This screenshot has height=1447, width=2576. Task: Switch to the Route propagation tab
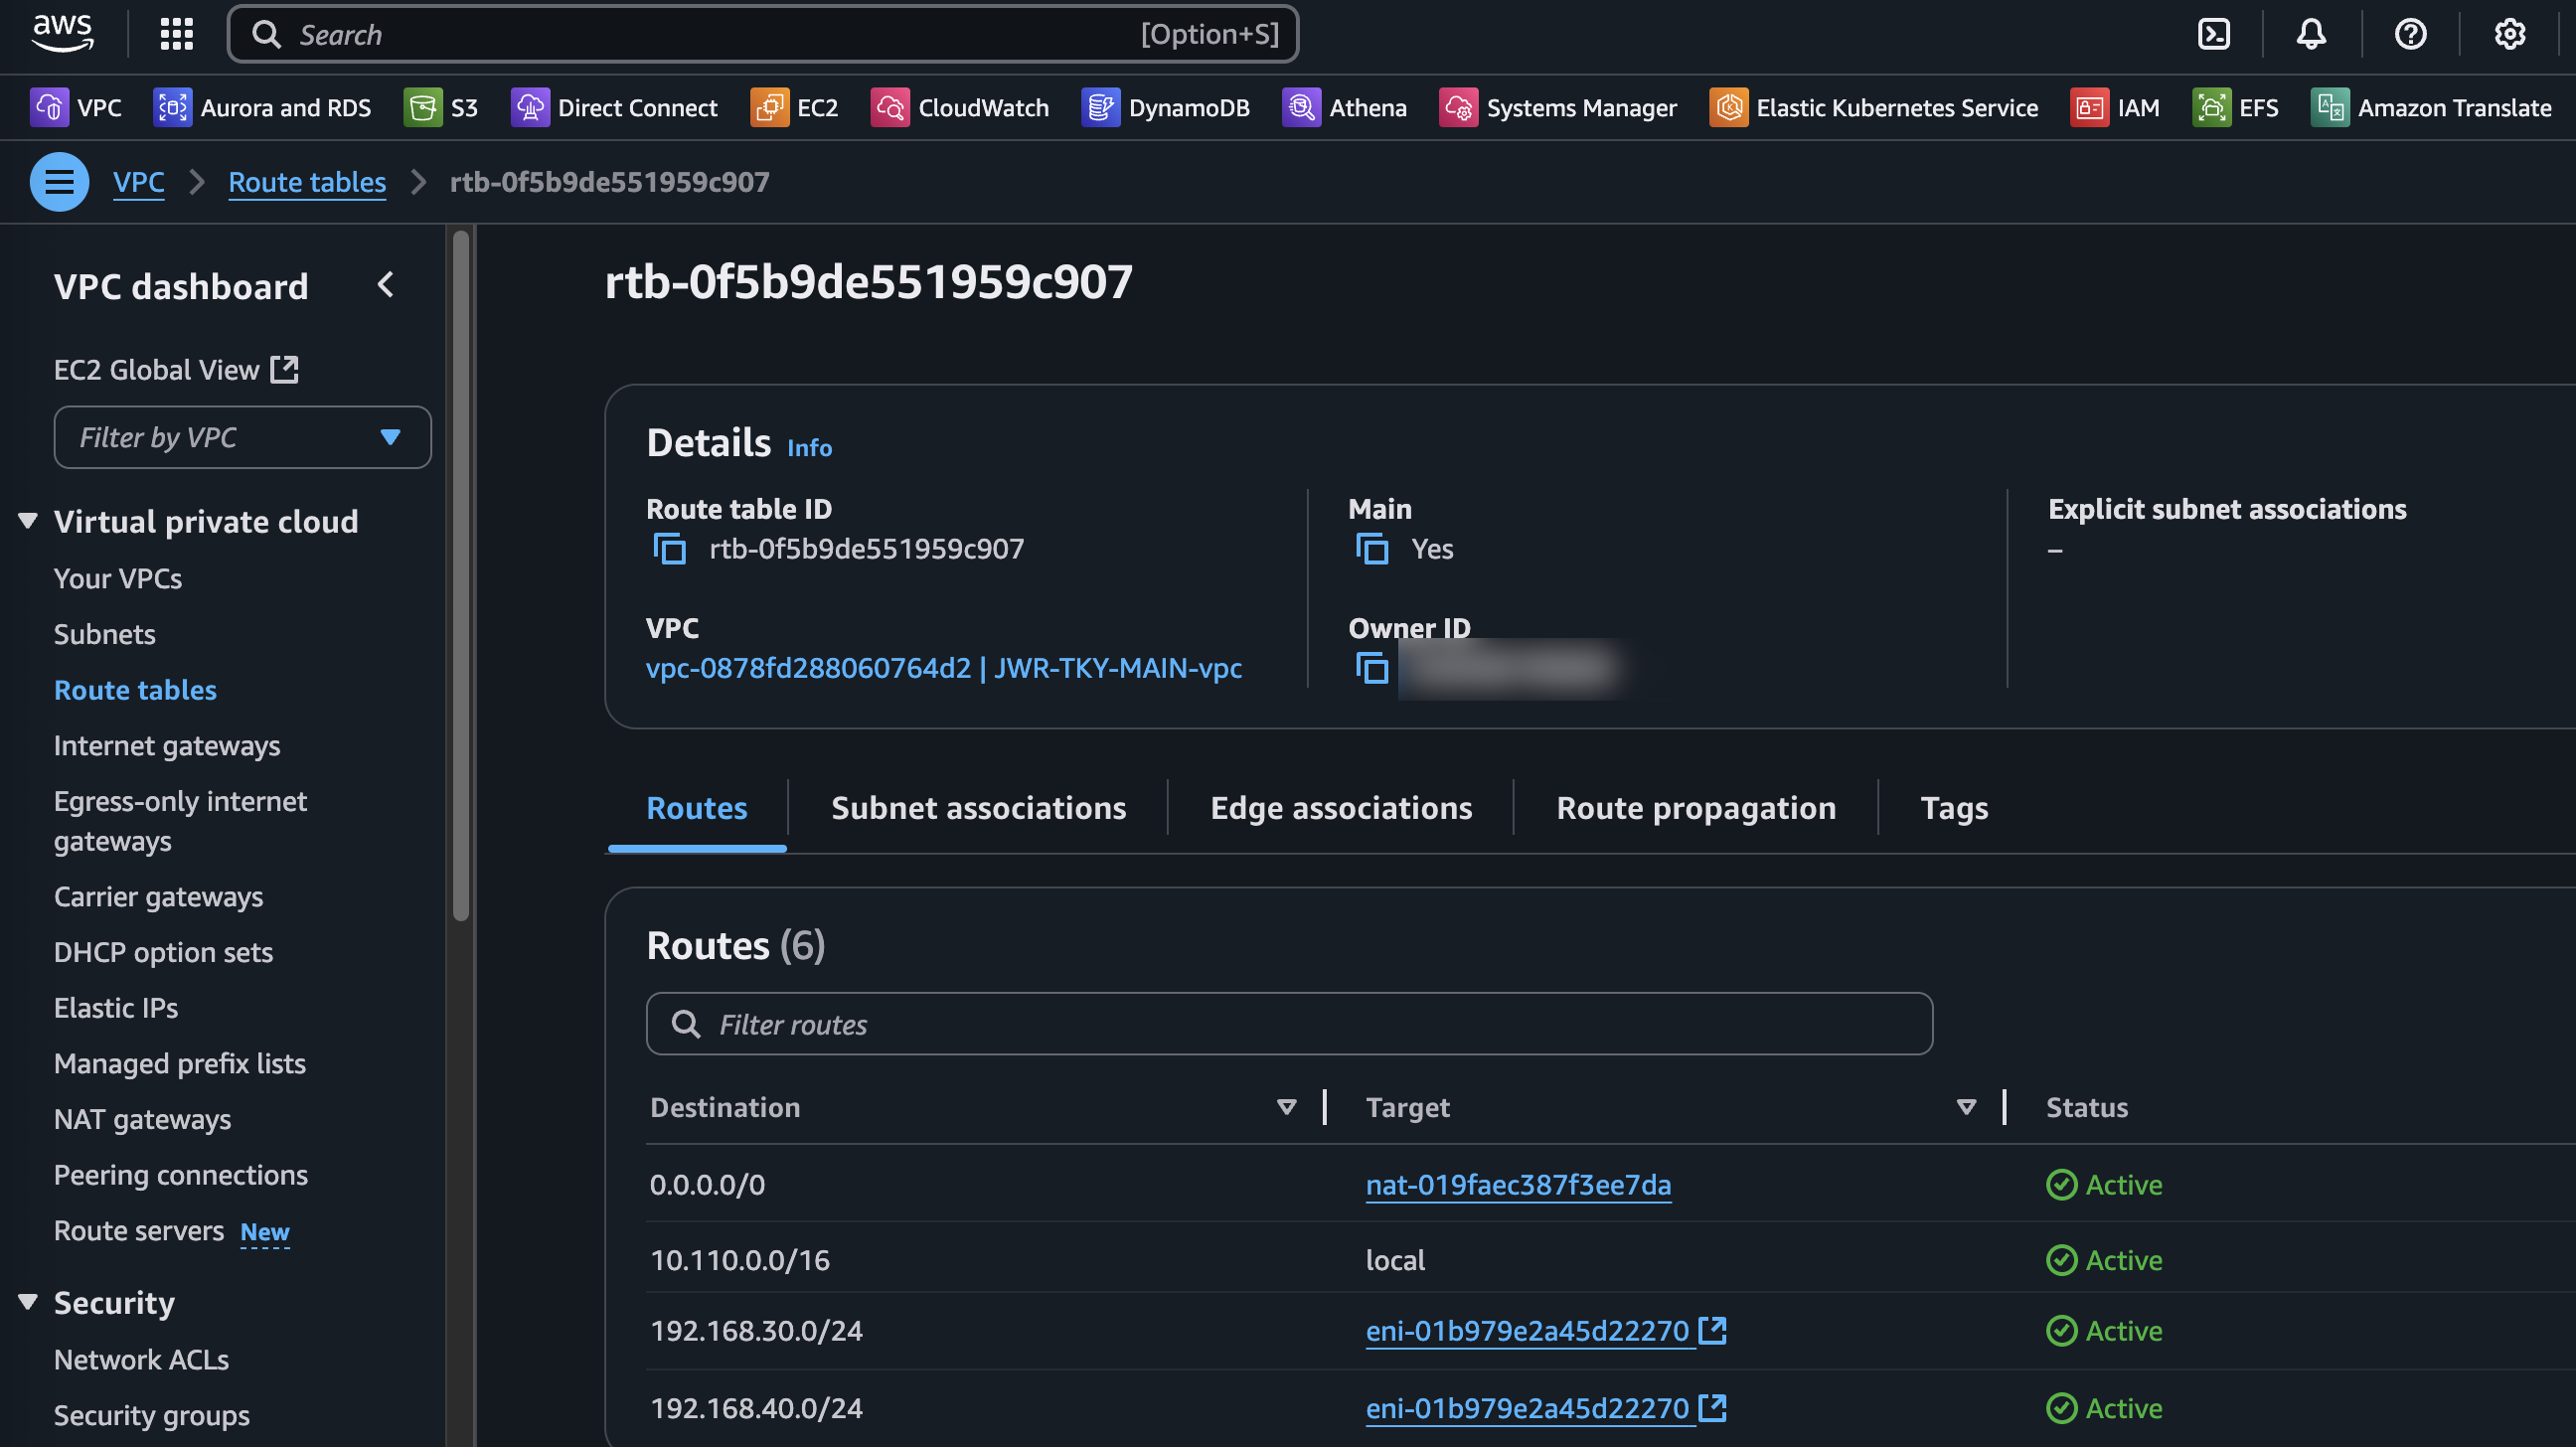1695,808
